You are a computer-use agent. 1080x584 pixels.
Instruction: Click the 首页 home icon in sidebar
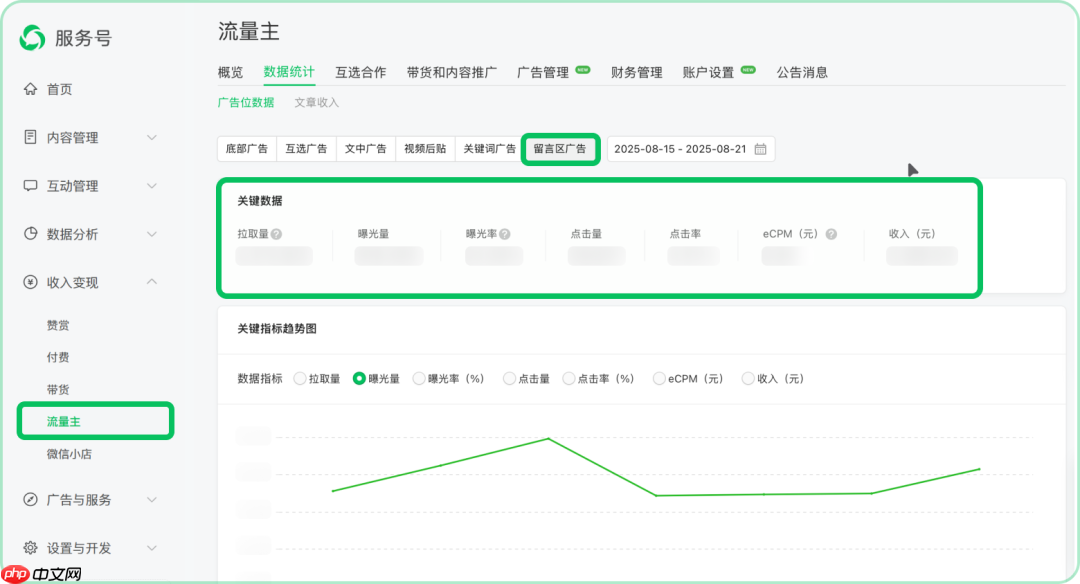pos(31,89)
